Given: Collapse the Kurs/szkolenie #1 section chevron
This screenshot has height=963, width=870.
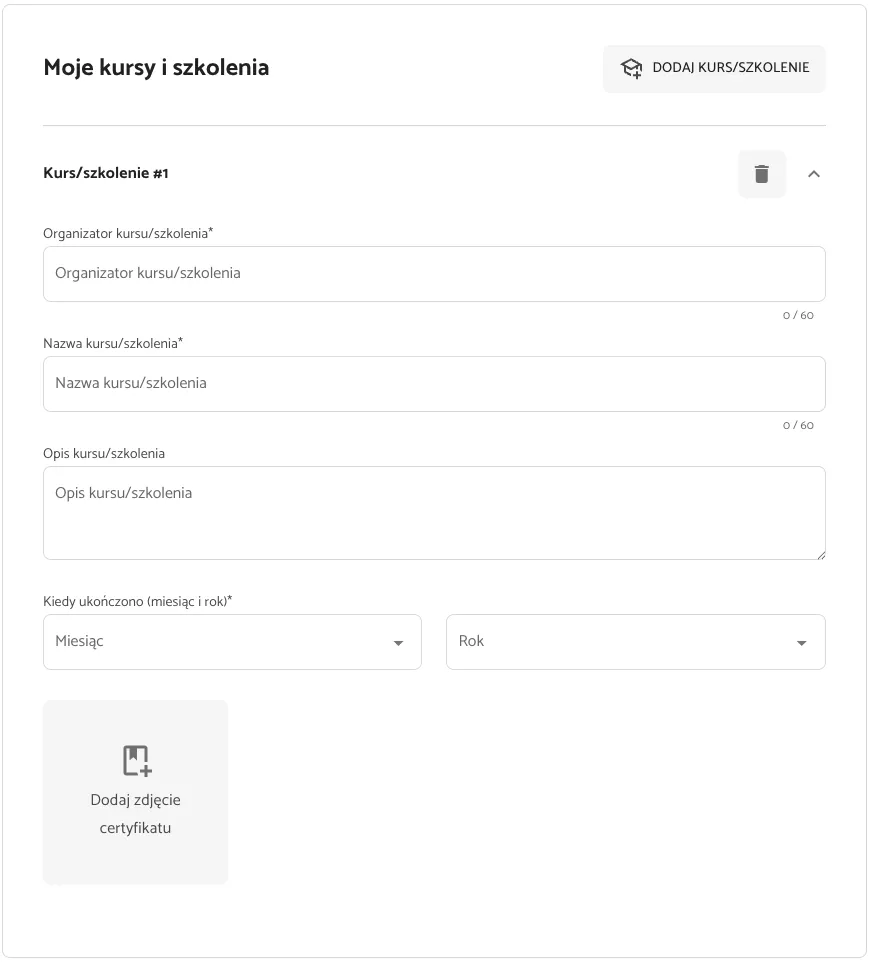Looking at the screenshot, I should coord(814,174).
